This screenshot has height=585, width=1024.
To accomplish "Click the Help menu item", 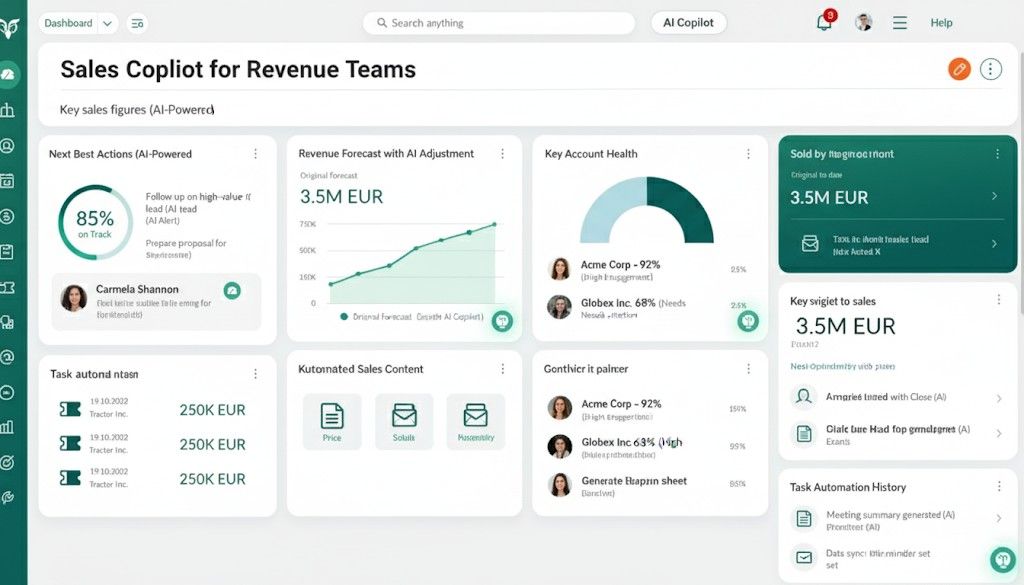I will 941,23.
